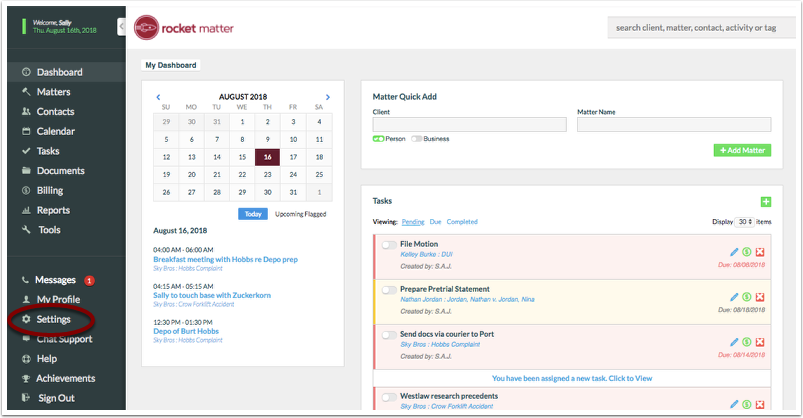
Task: Click the Matter Name input field
Action: pyautogui.click(x=674, y=124)
